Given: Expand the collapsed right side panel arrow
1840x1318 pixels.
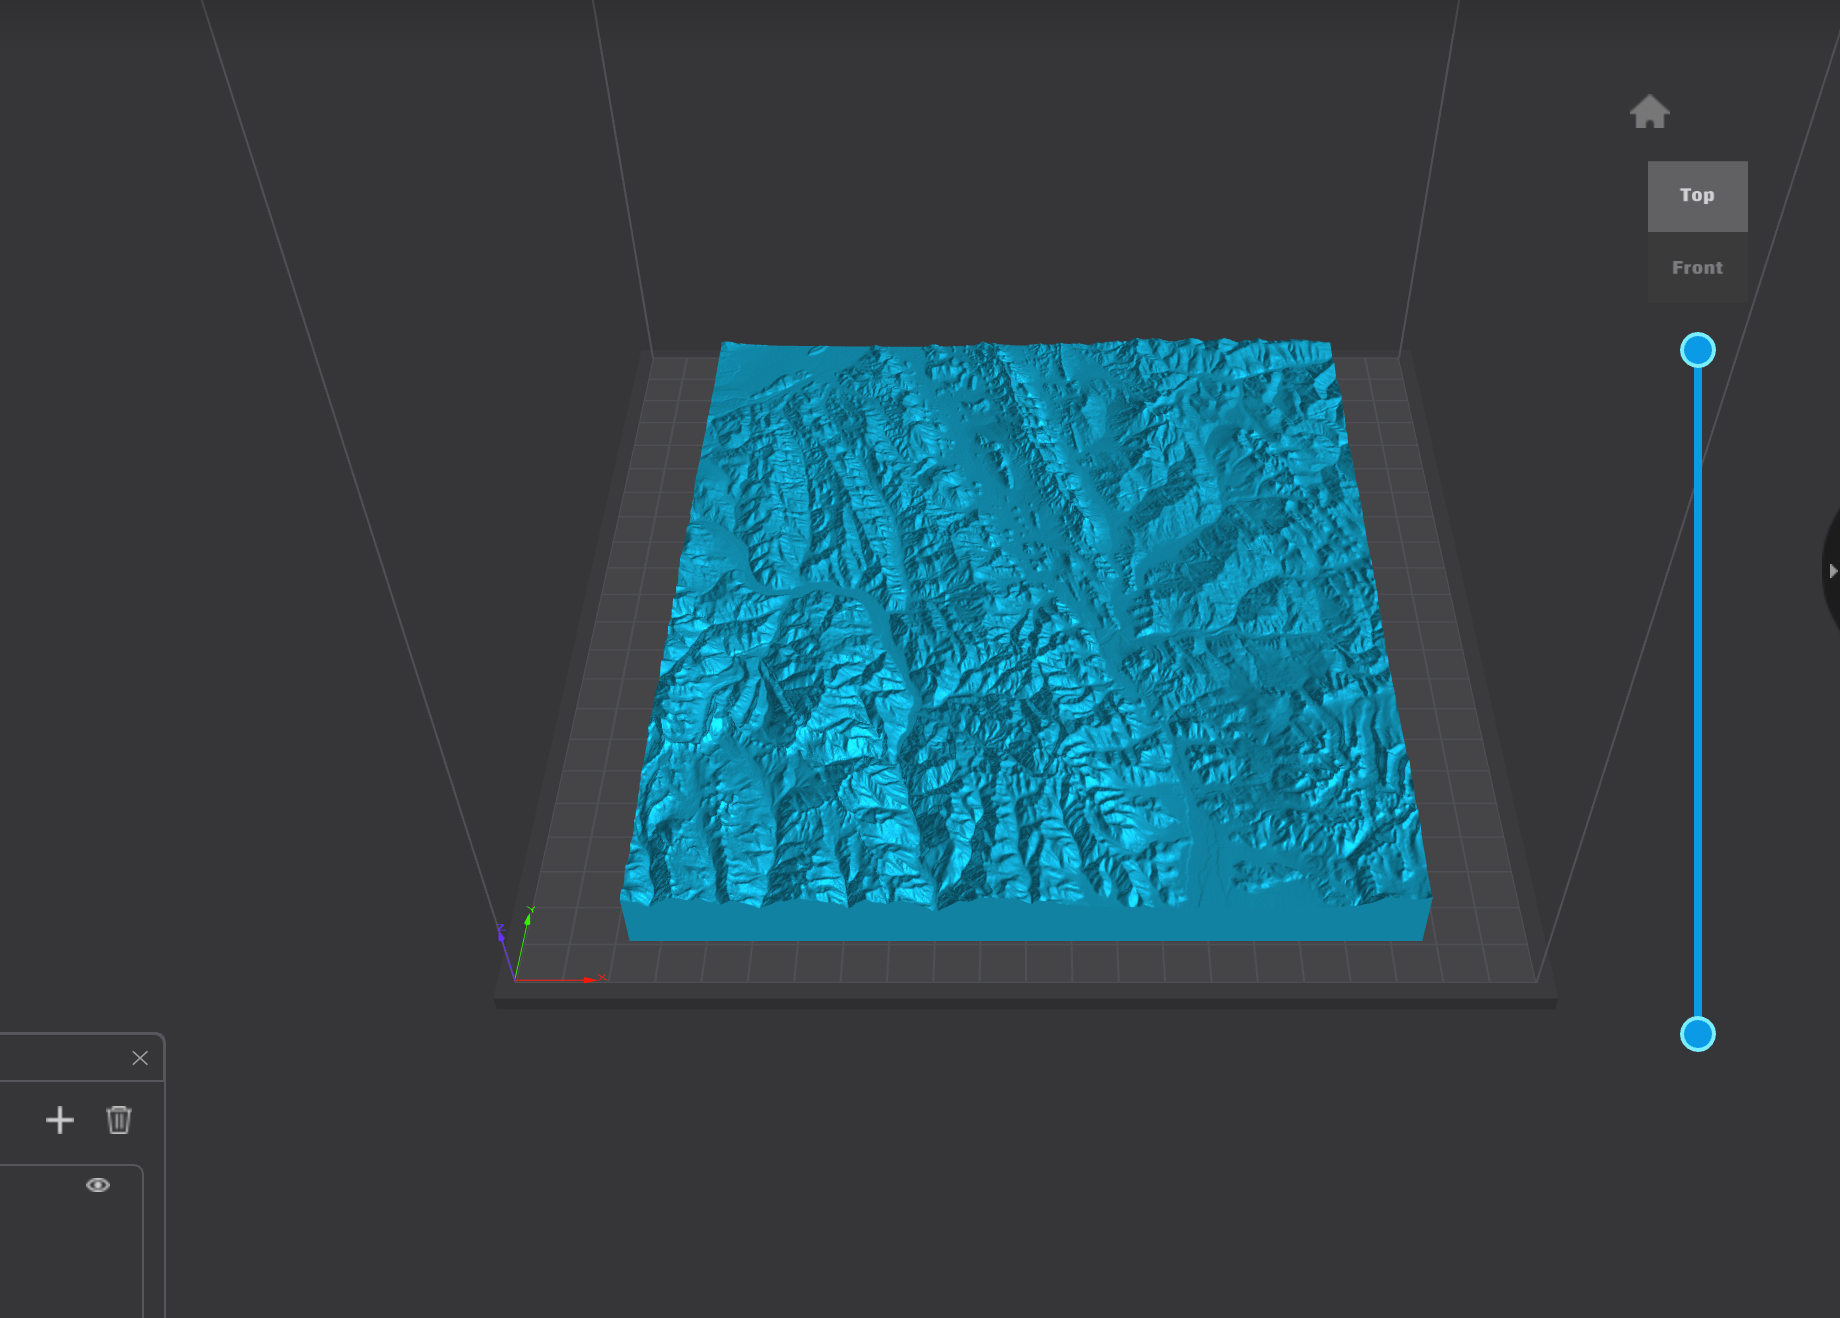Looking at the screenshot, I should pyautogui.click(x=1832, y=571).
